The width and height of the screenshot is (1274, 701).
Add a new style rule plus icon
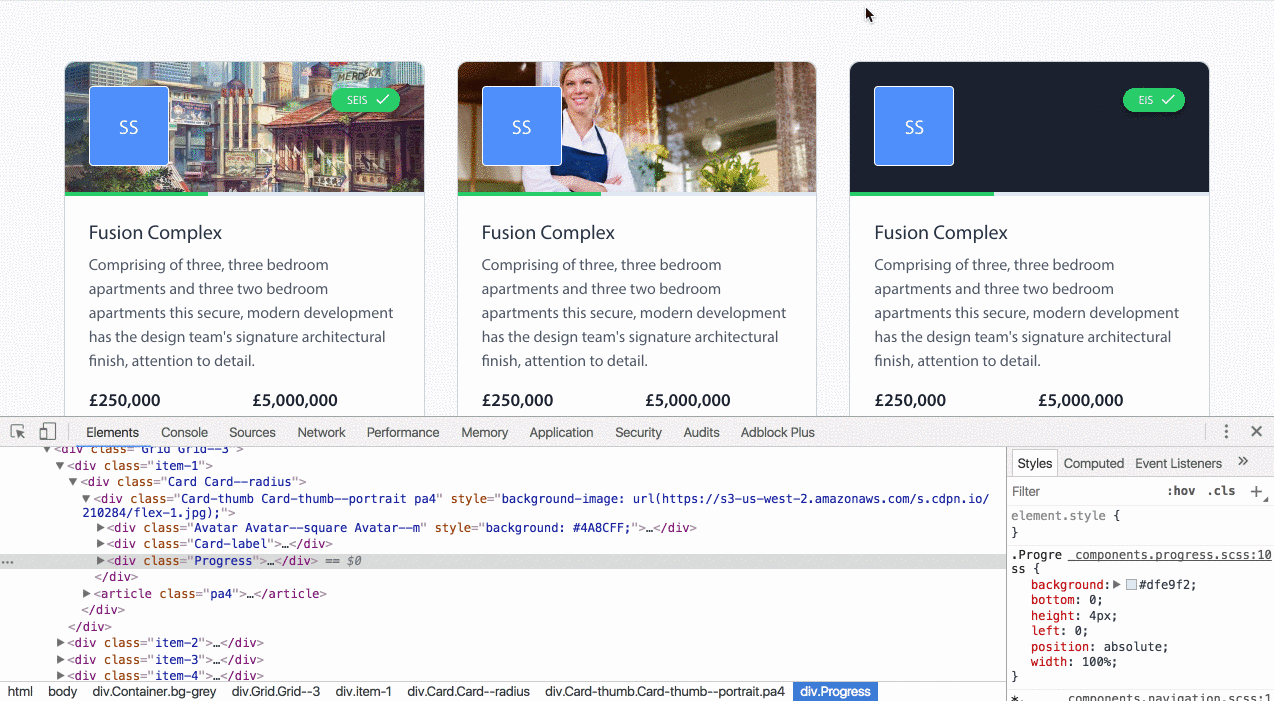(x=1257, y=491)
